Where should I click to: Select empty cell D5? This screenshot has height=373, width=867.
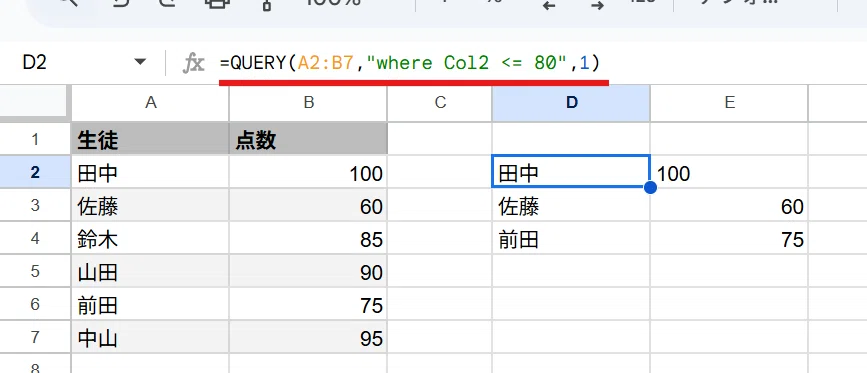[x=571, y=271]
